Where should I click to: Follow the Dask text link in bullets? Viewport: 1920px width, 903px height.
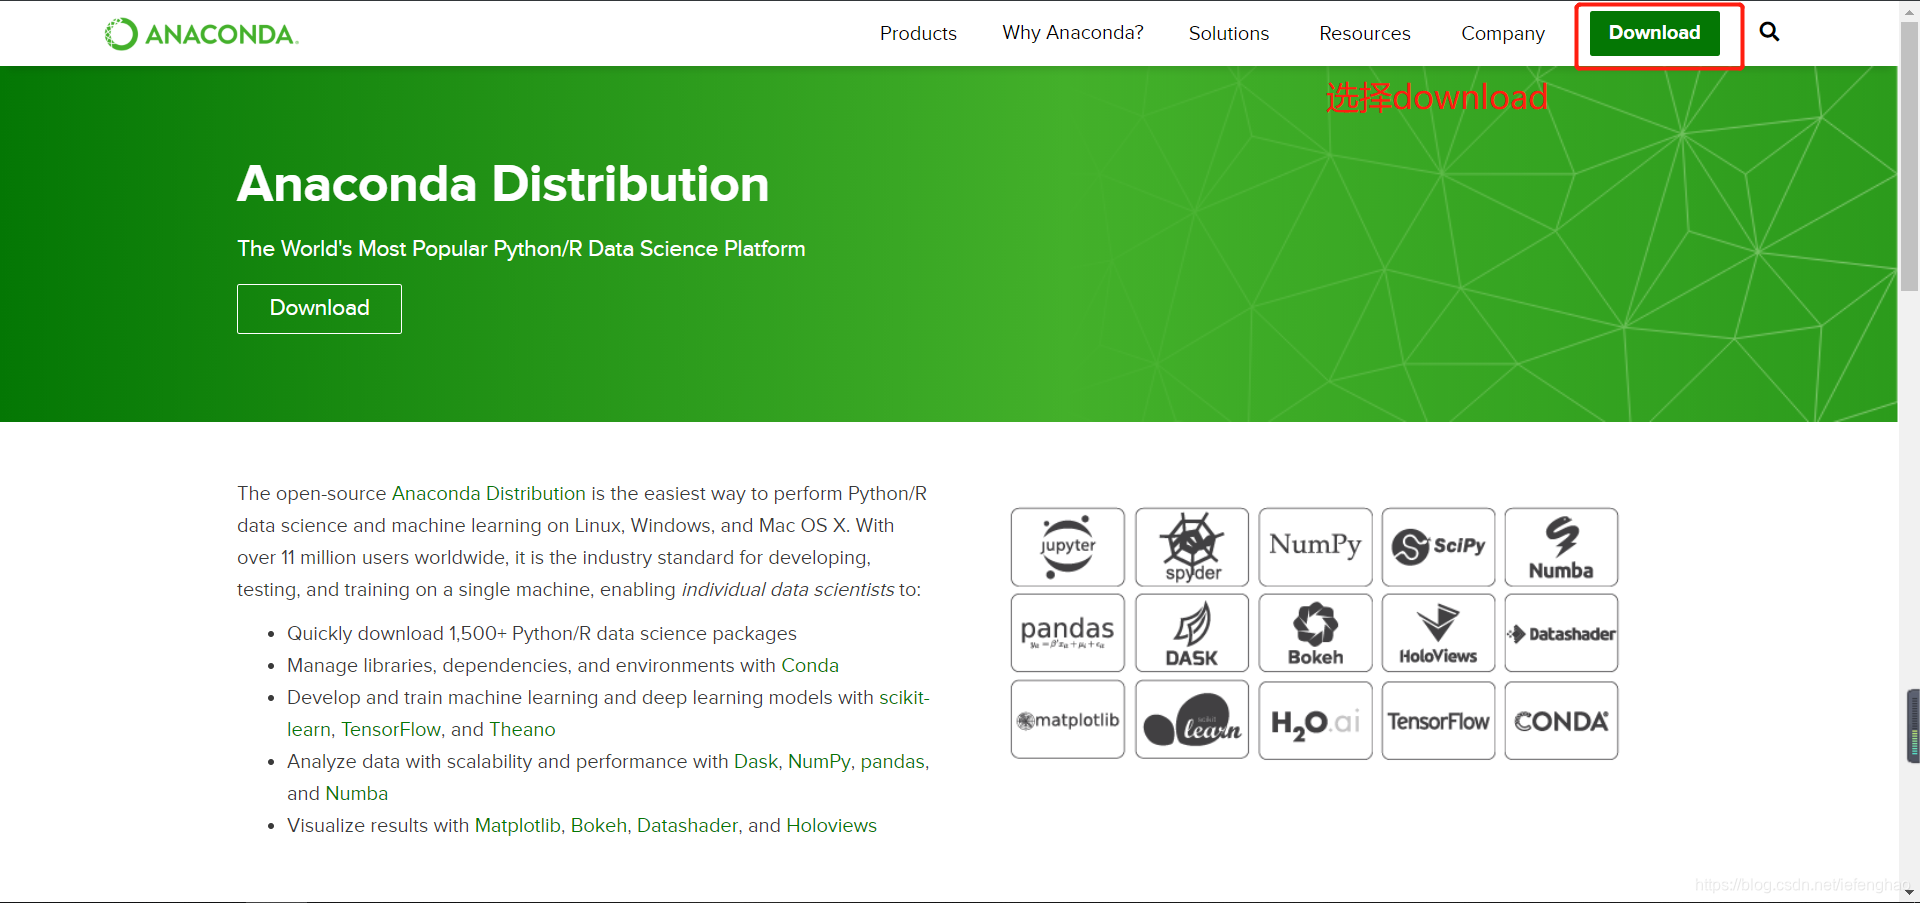pyautogui.click(x=756, y=761)
